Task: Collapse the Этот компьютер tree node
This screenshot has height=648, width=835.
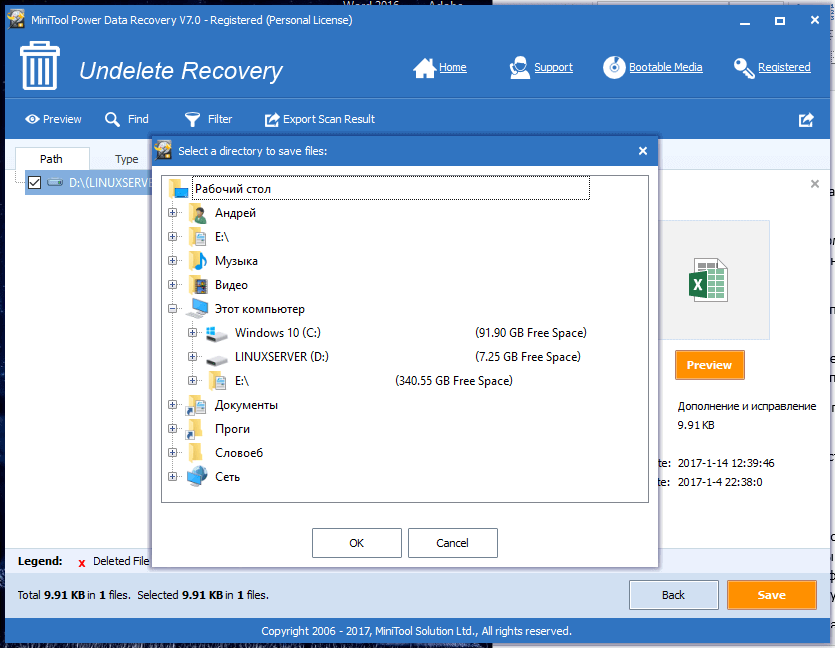Action: click(173, 309)
